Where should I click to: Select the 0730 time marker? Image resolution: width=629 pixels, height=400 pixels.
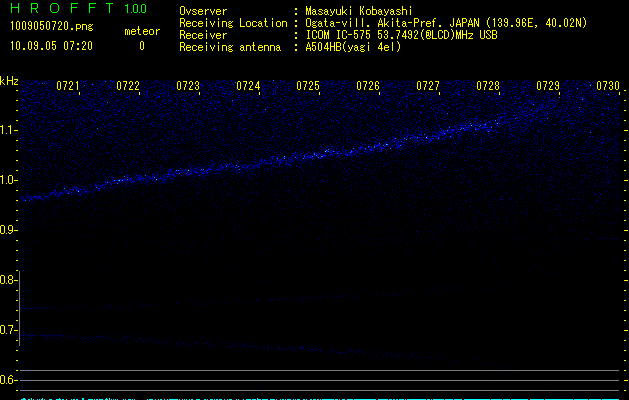click(608, 86)
